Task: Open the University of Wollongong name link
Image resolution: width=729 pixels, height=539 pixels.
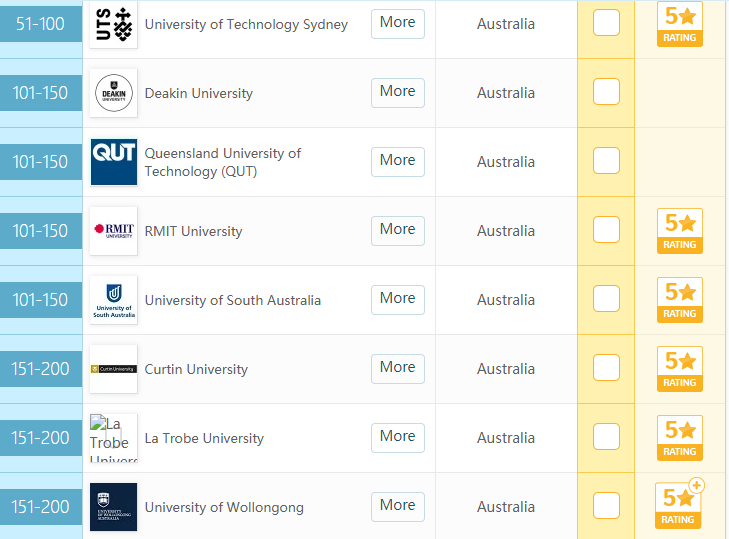Action: click(223, 507)
